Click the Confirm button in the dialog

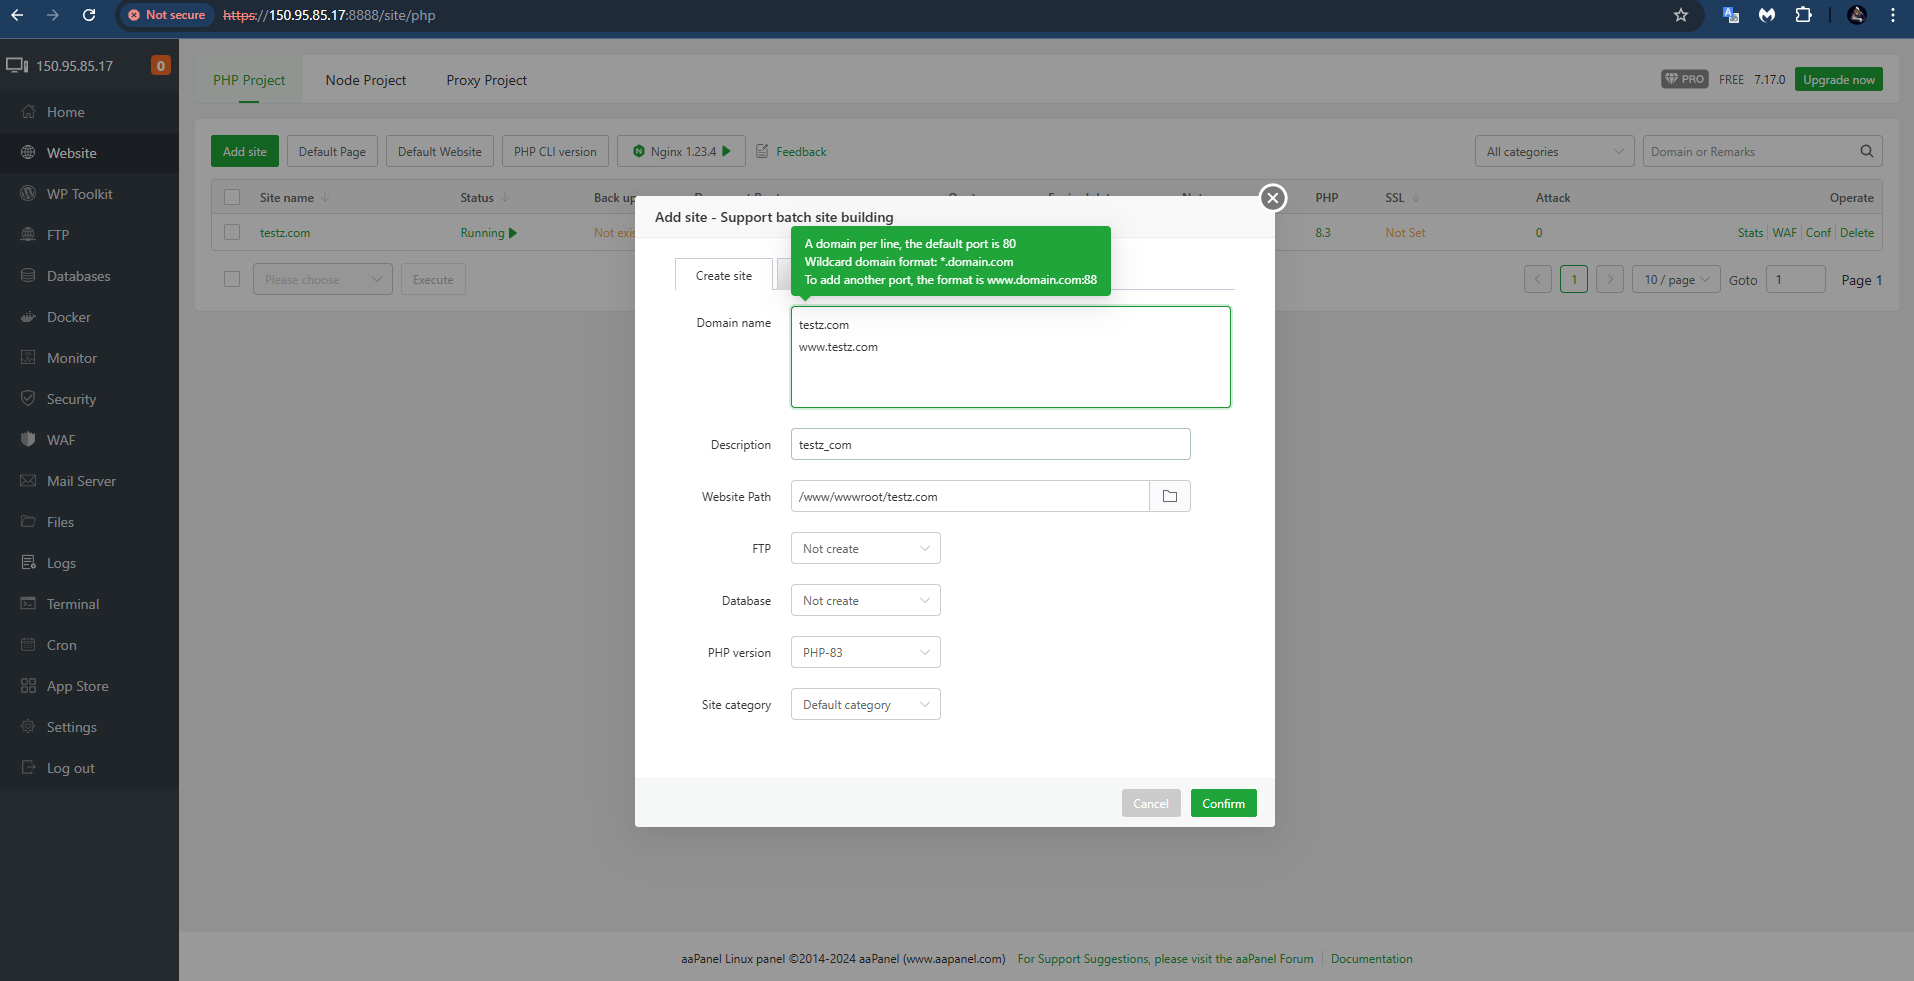click(1223, 803)
